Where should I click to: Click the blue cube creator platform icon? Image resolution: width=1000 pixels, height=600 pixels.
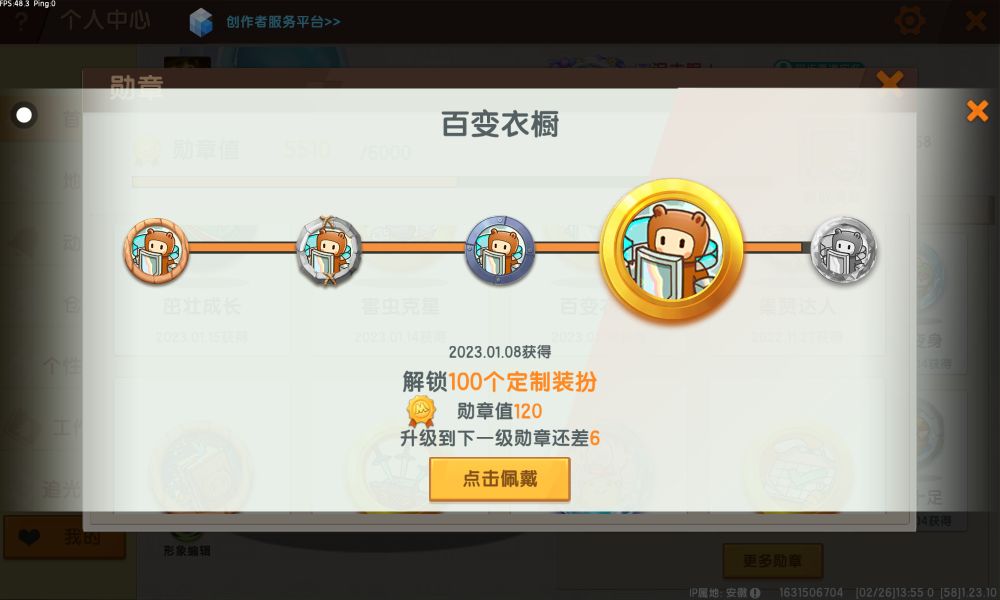[201, 22]
